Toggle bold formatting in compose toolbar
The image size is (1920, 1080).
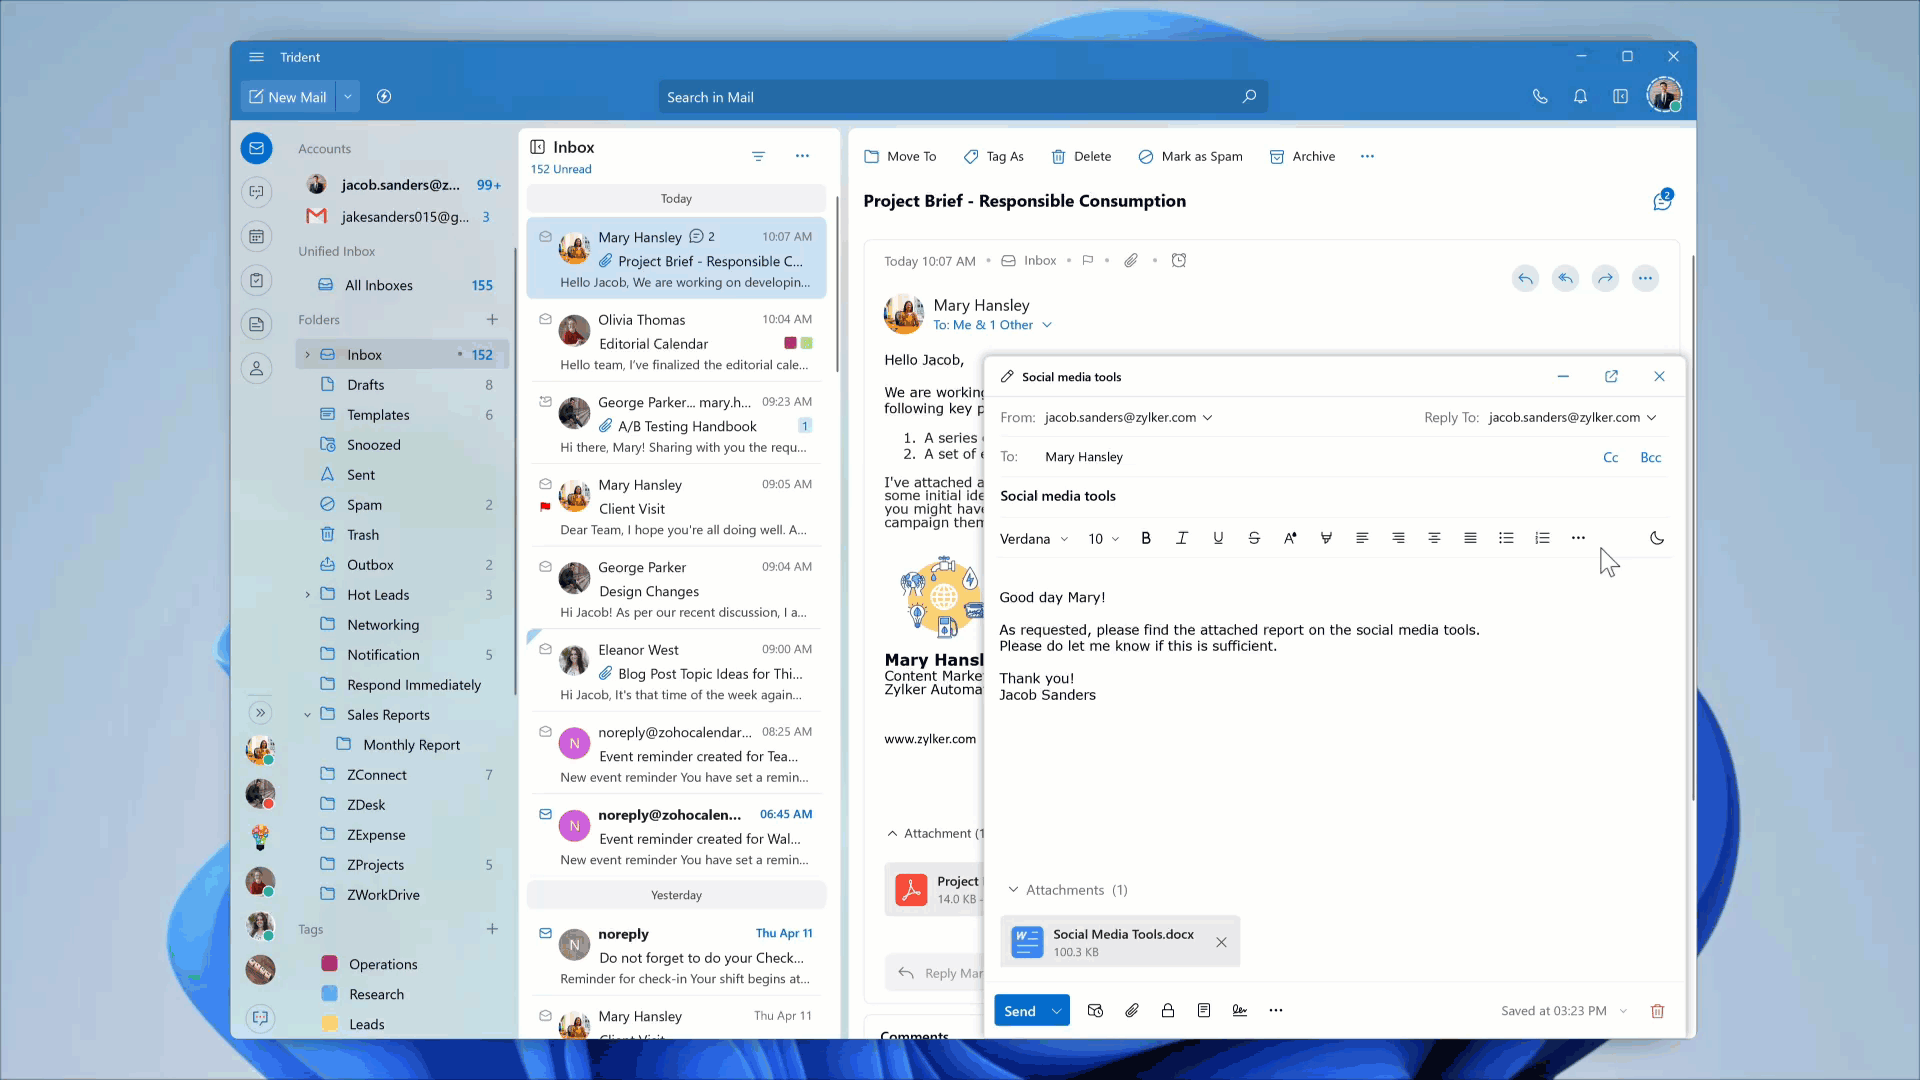1146,538
